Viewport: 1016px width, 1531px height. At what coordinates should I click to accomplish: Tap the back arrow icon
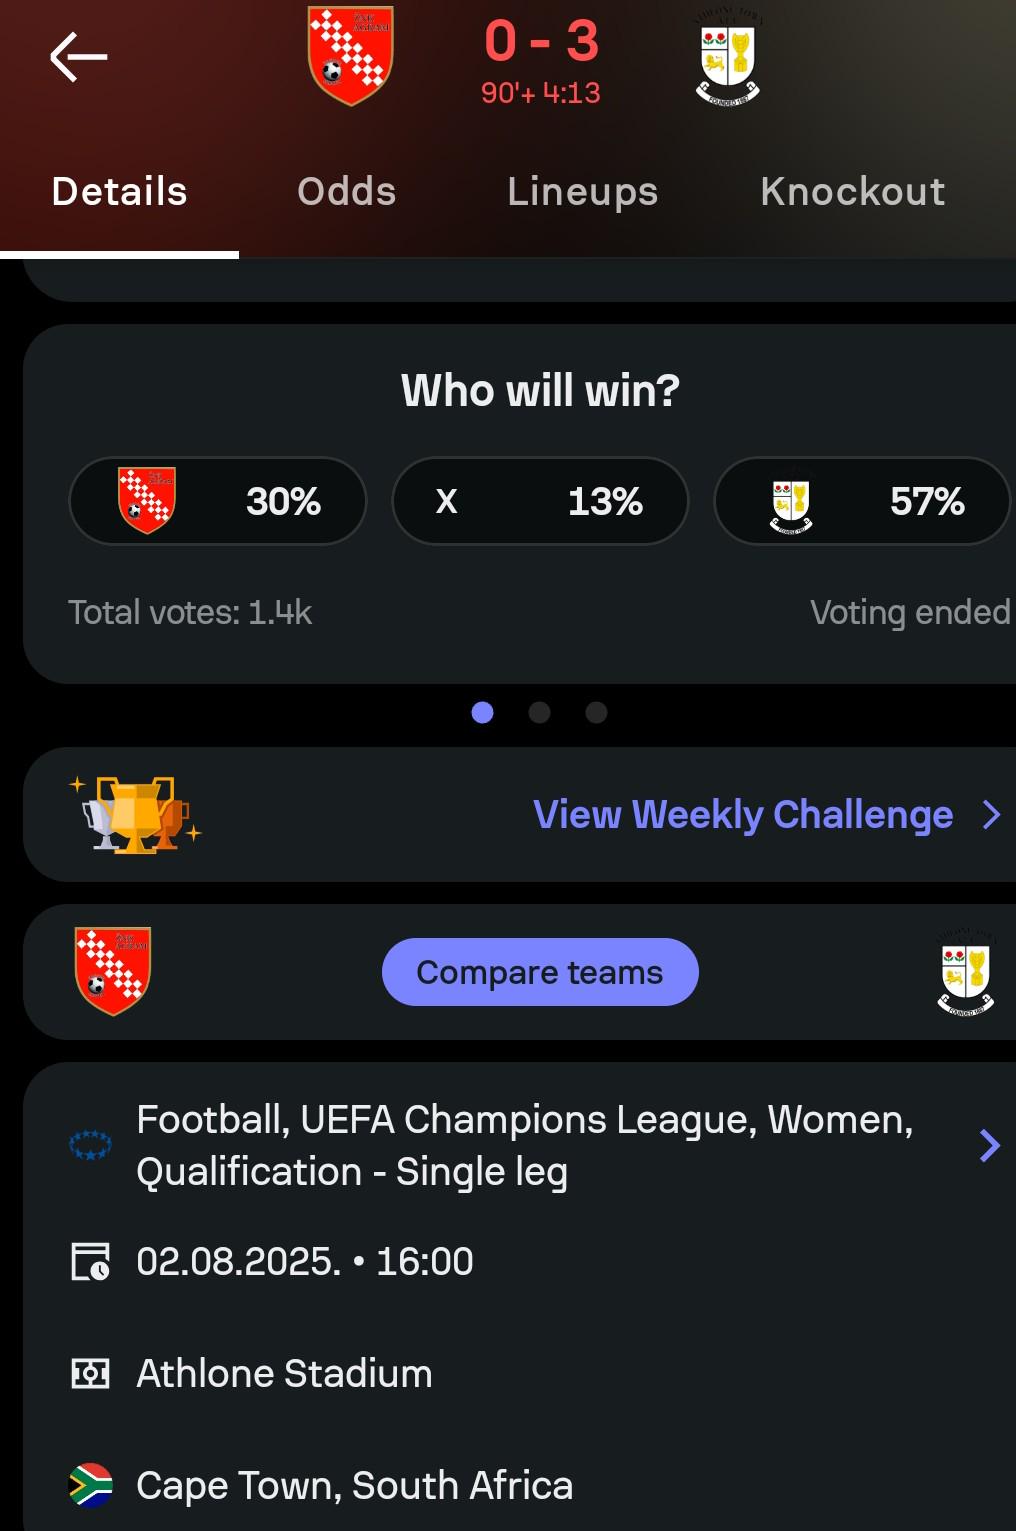click(79, 57)
